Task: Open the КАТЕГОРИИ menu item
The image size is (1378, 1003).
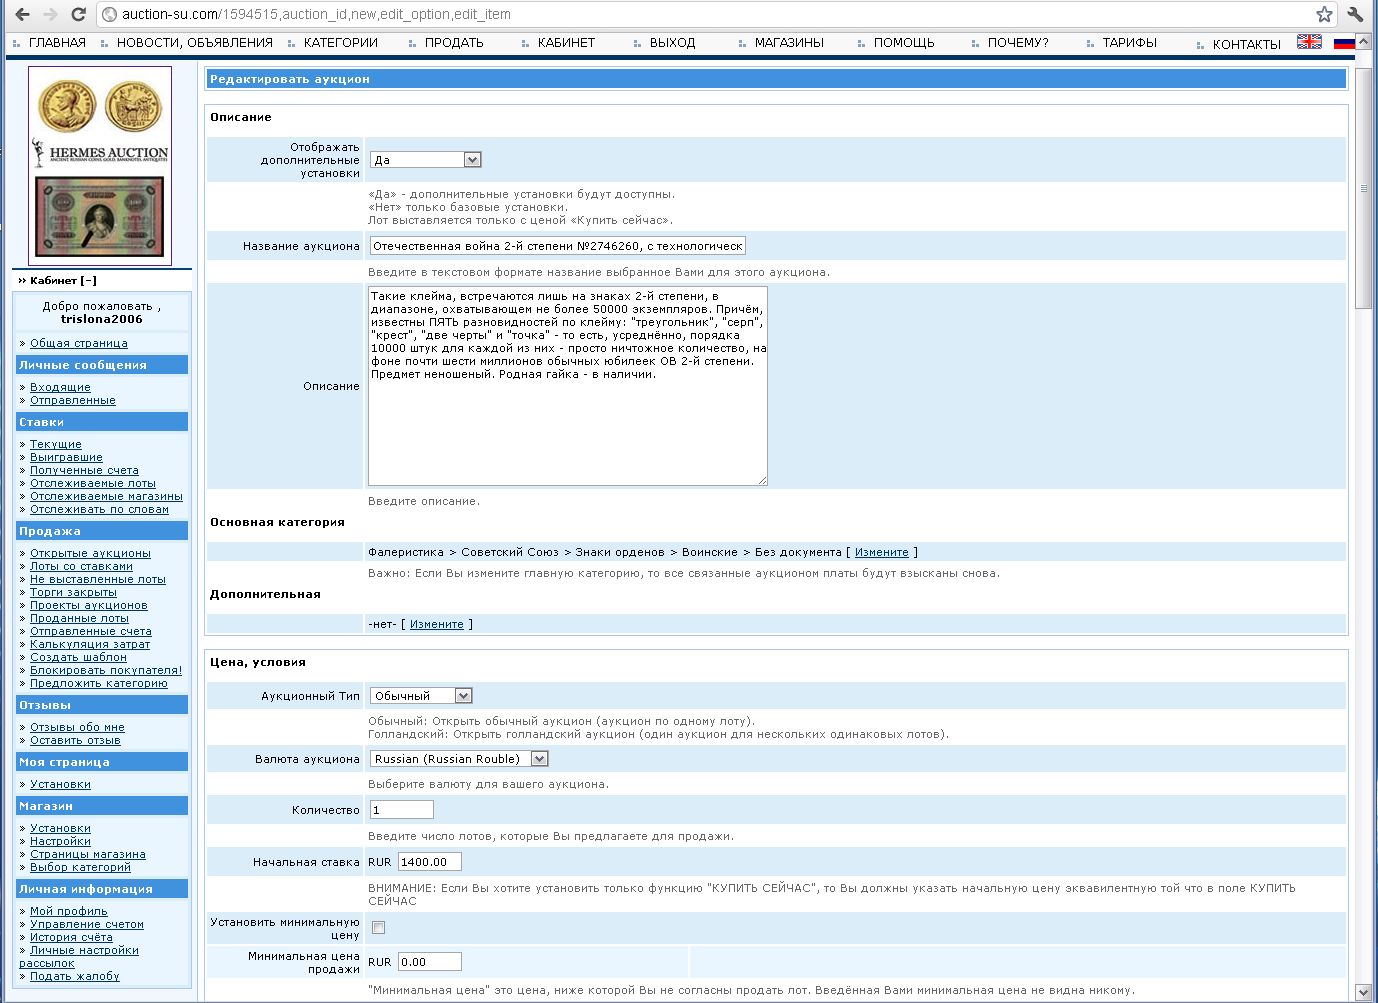Action: point(340,43)
